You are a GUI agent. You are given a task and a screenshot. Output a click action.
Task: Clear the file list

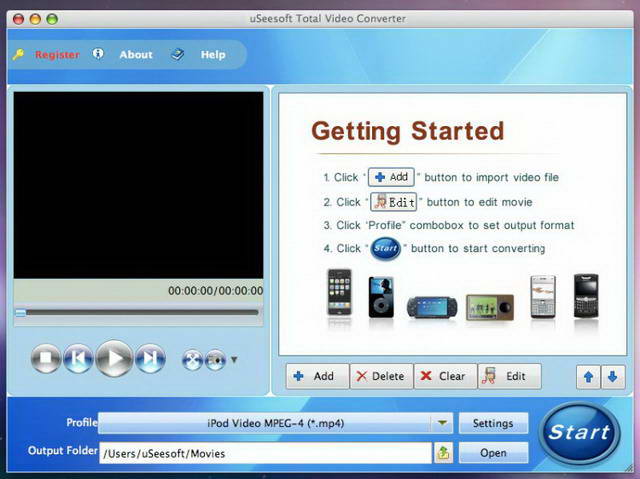(445, 376)
